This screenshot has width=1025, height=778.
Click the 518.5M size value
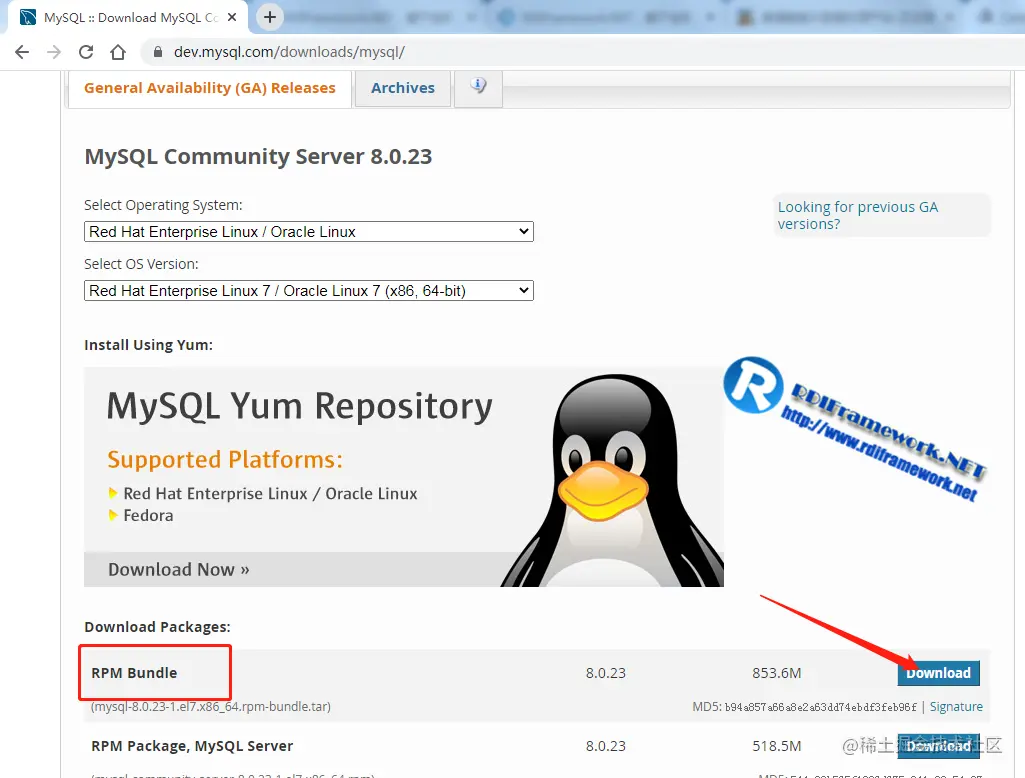(x=777, y=746)
